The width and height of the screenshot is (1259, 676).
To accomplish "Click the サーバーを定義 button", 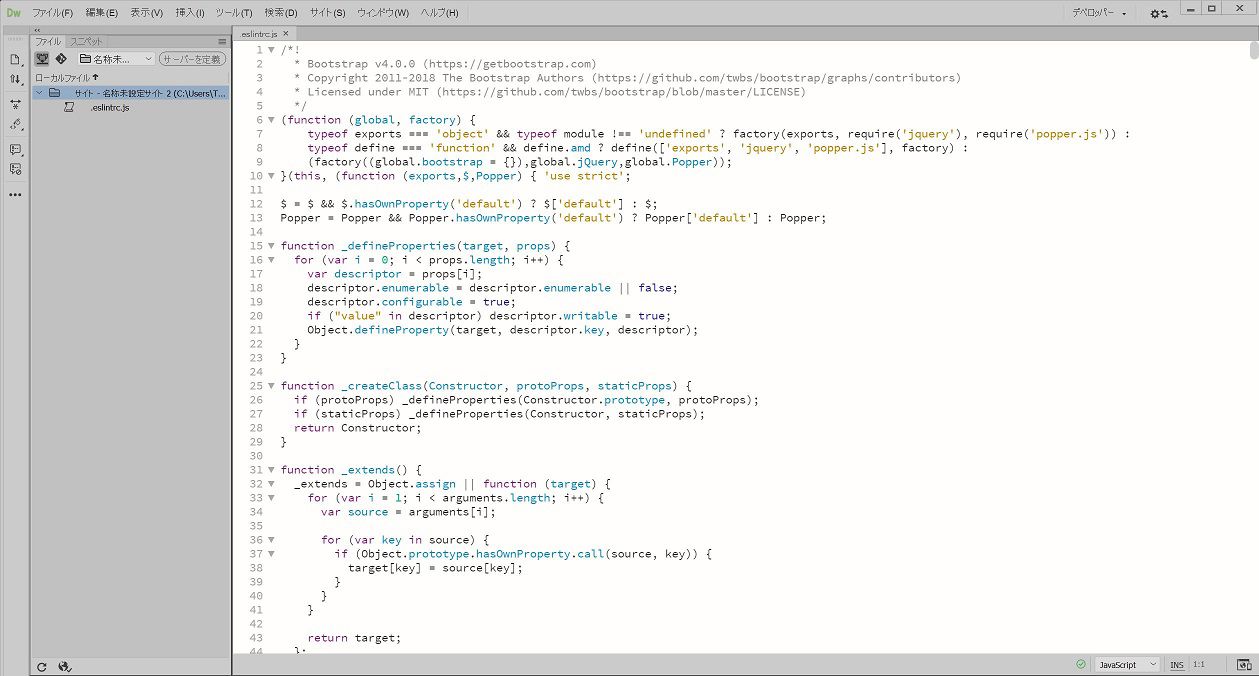I will coord(193,59).
